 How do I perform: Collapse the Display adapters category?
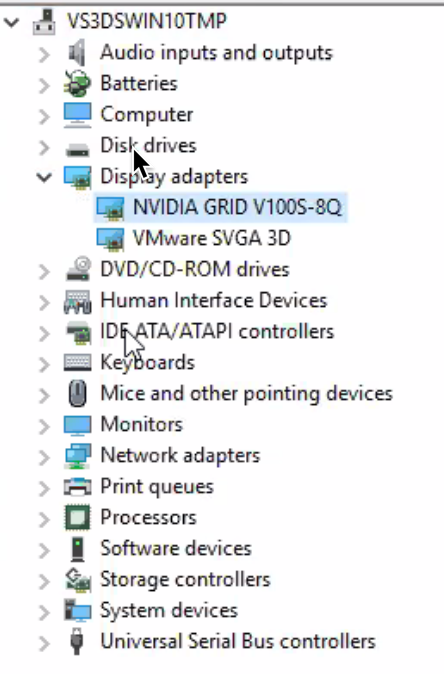(44, 177)
